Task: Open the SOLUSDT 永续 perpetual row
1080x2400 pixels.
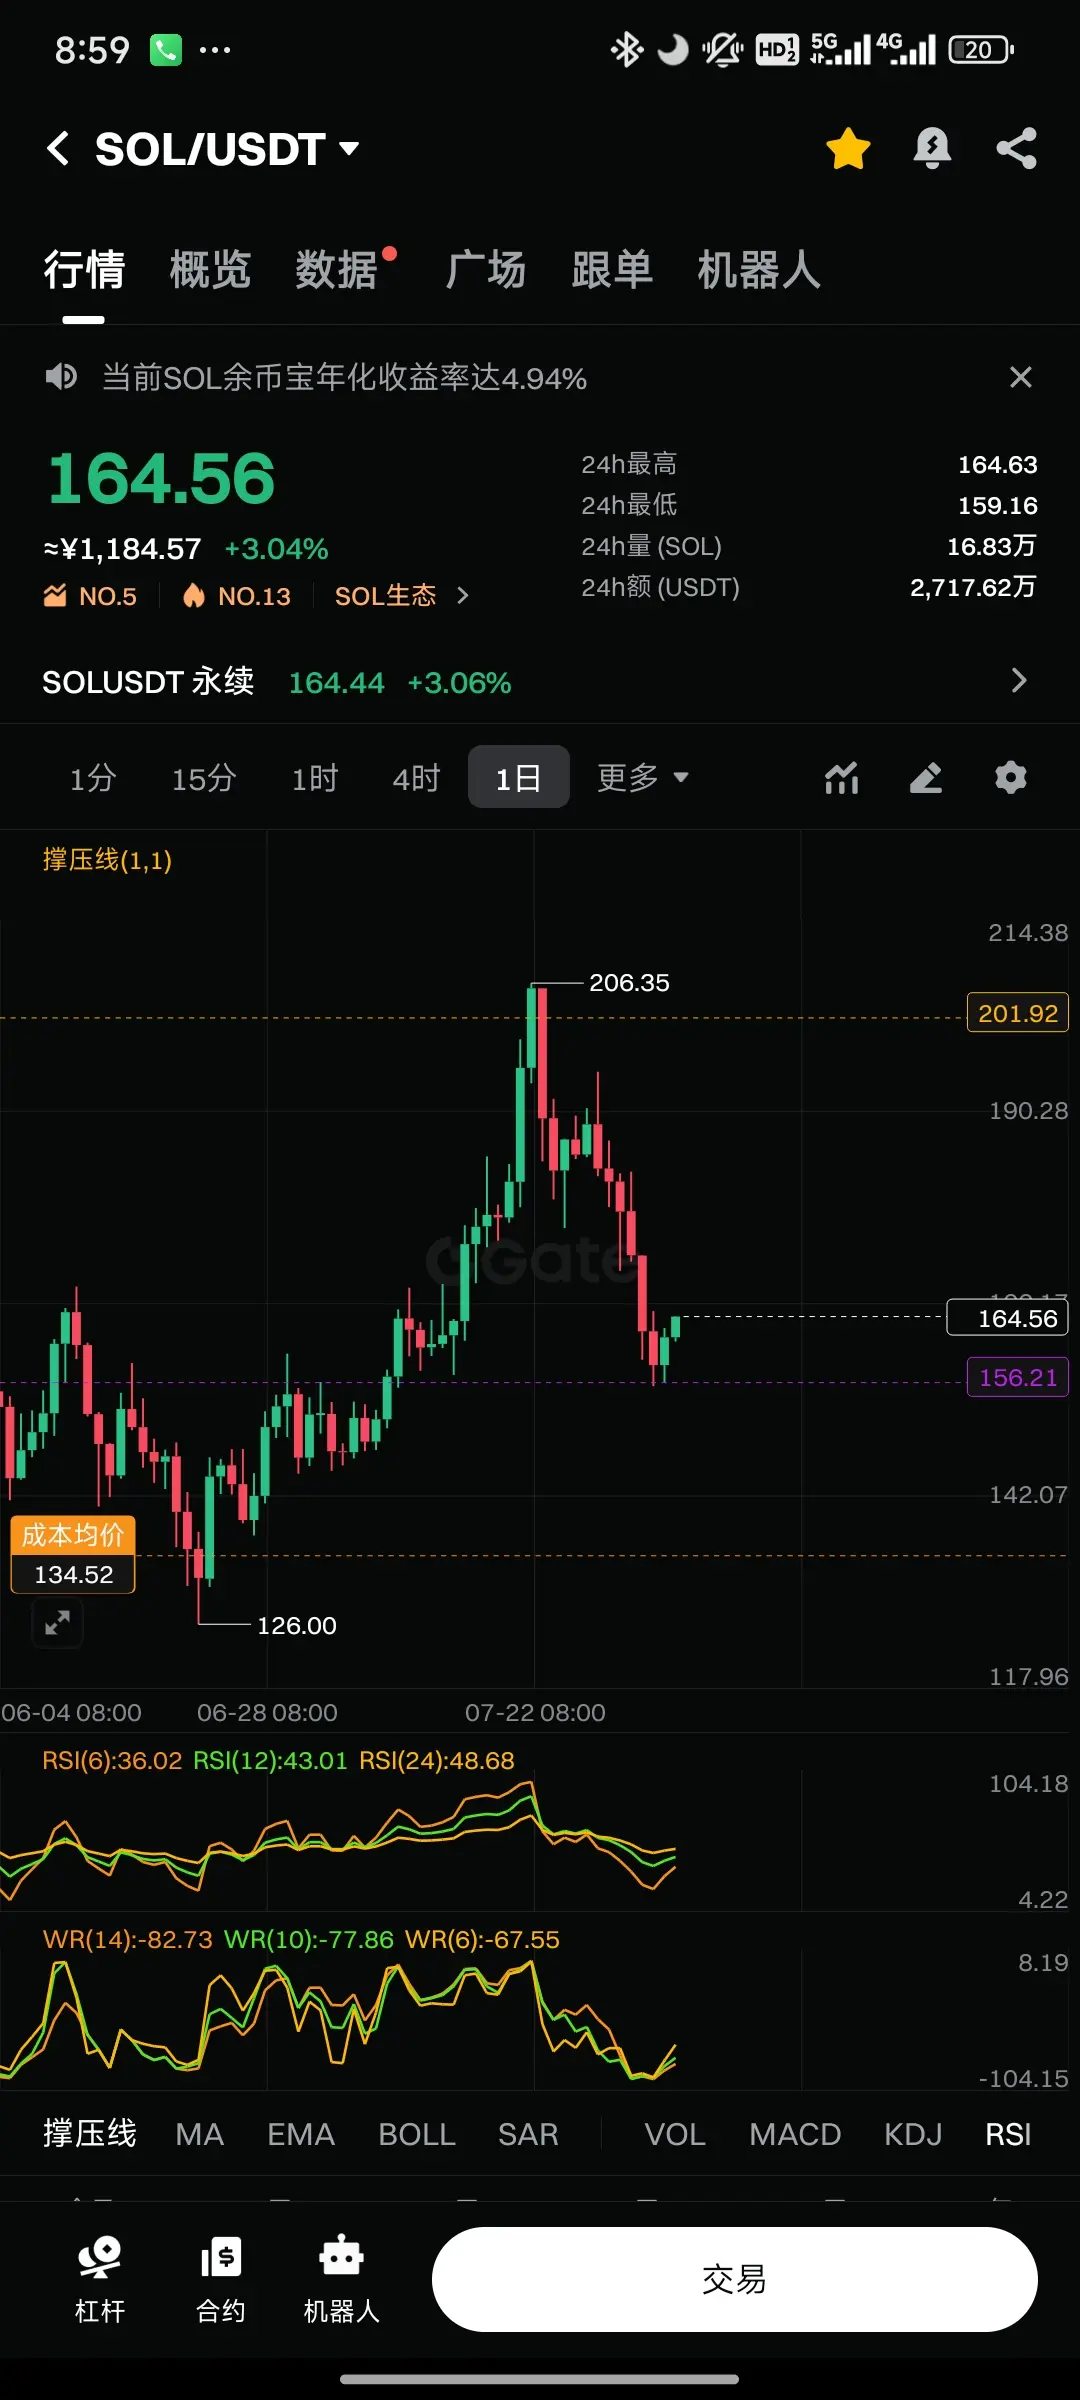Action: [x=540, y=682]
